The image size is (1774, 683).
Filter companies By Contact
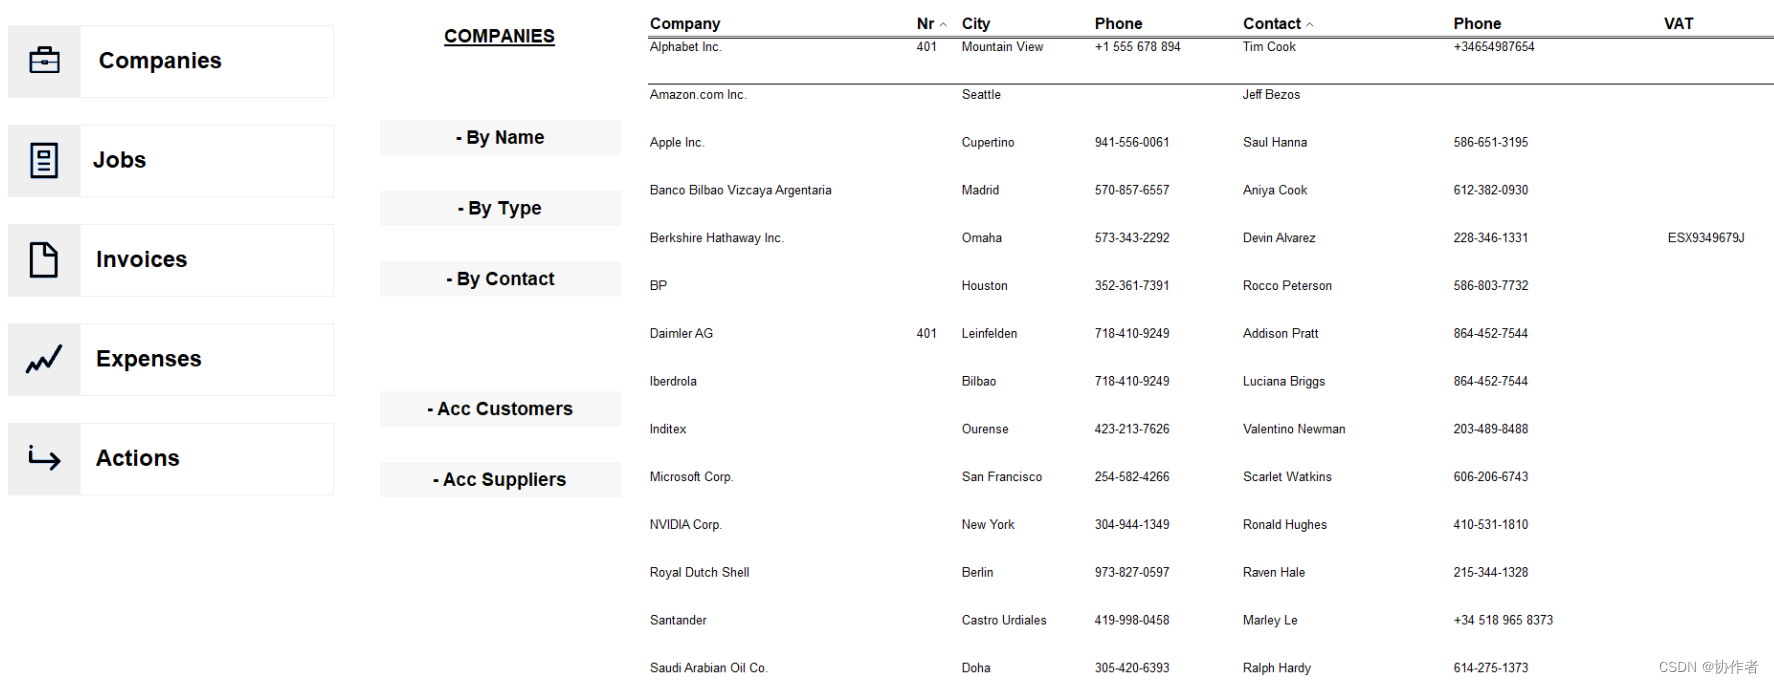(500, 279)
